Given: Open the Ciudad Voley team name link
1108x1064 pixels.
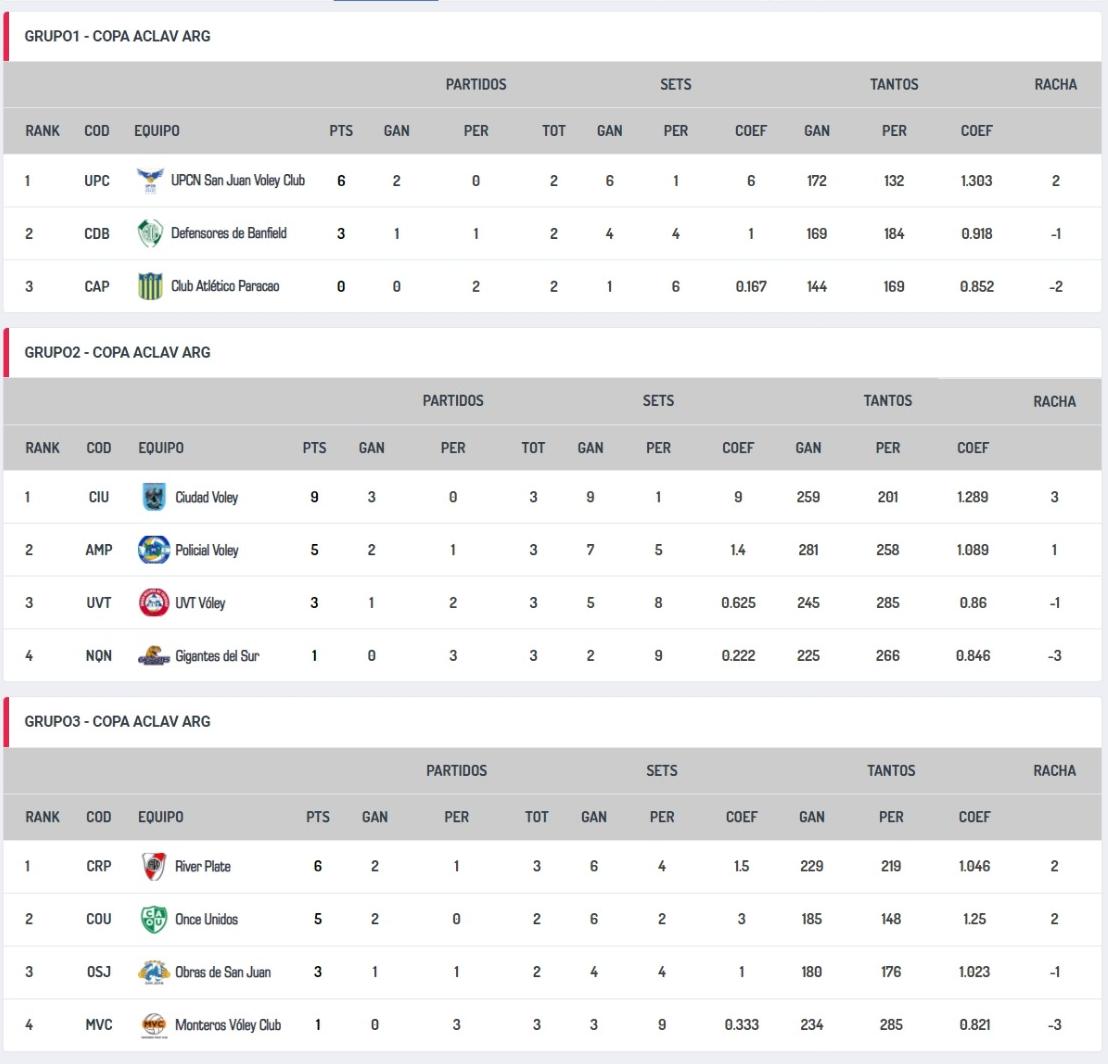Looking at the screenshot, I should (207, 497).
